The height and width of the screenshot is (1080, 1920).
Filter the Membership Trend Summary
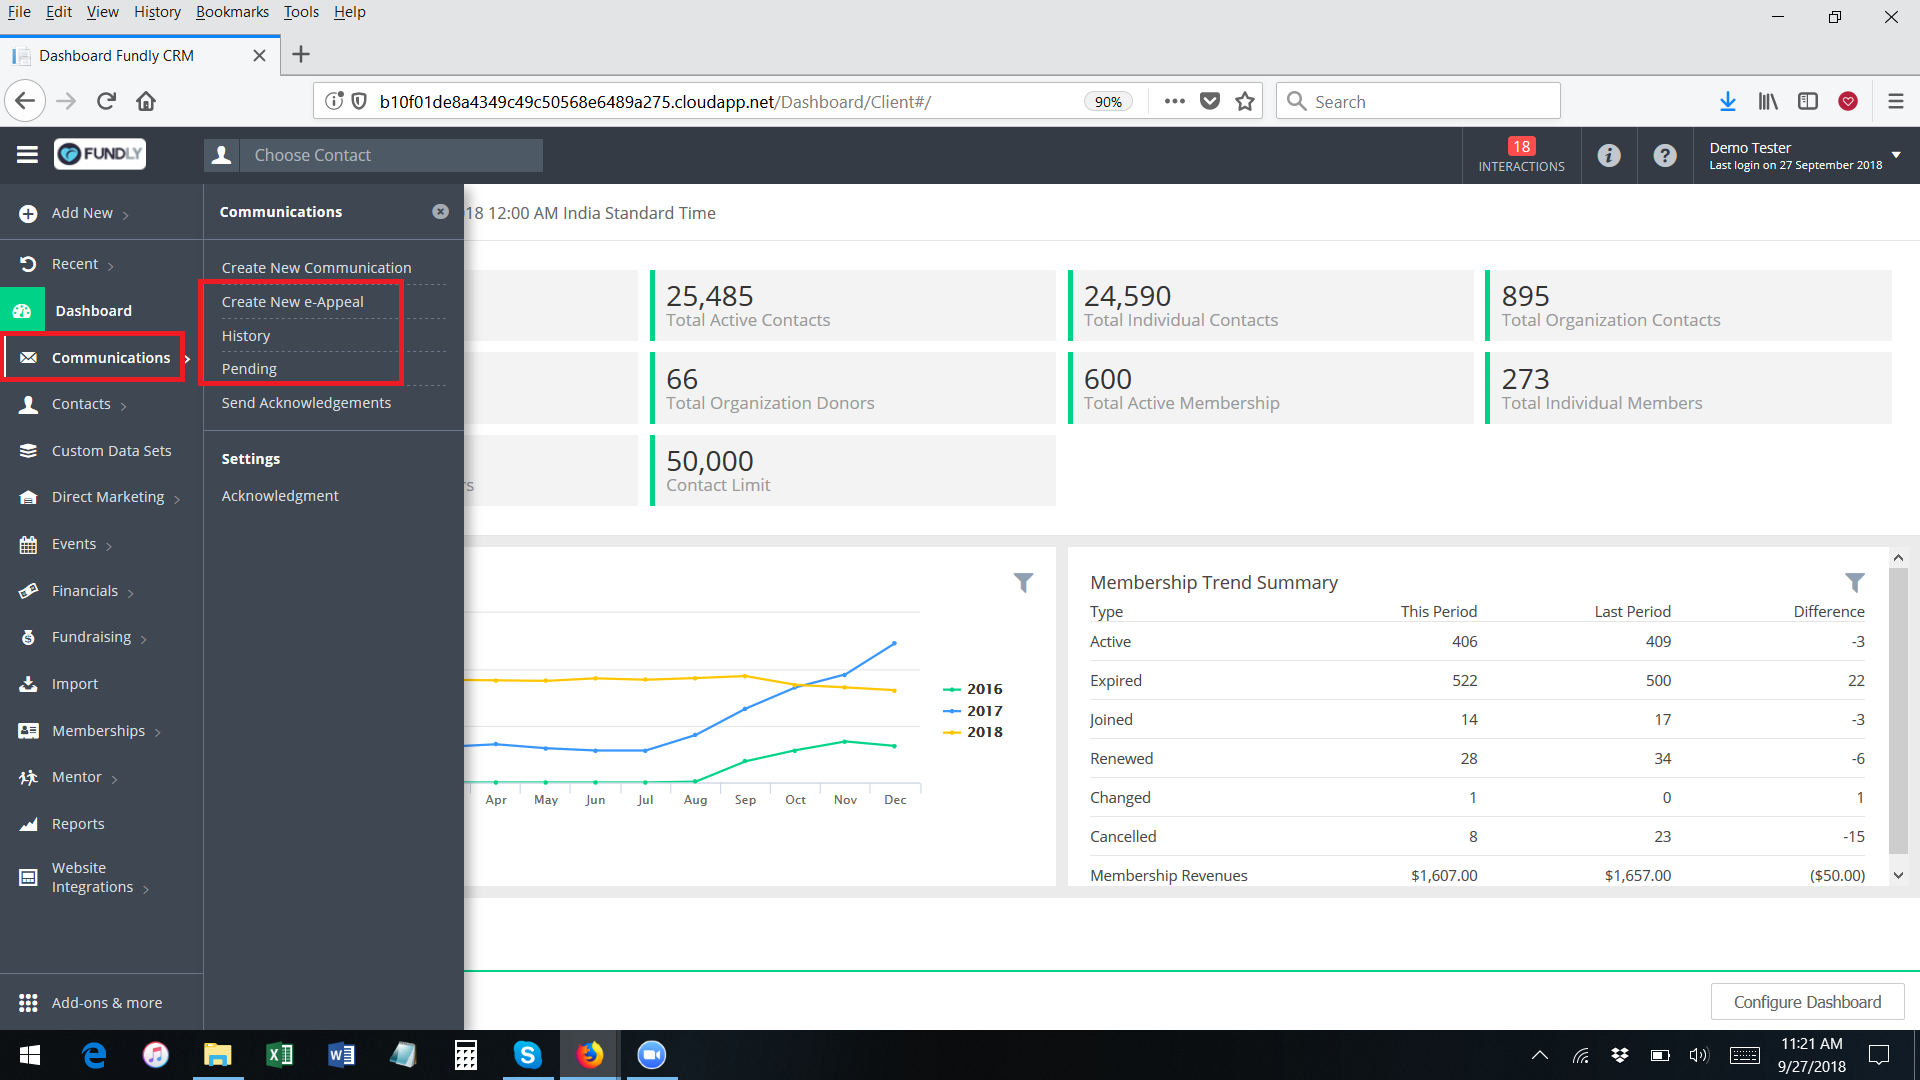tap(1854, 582)
